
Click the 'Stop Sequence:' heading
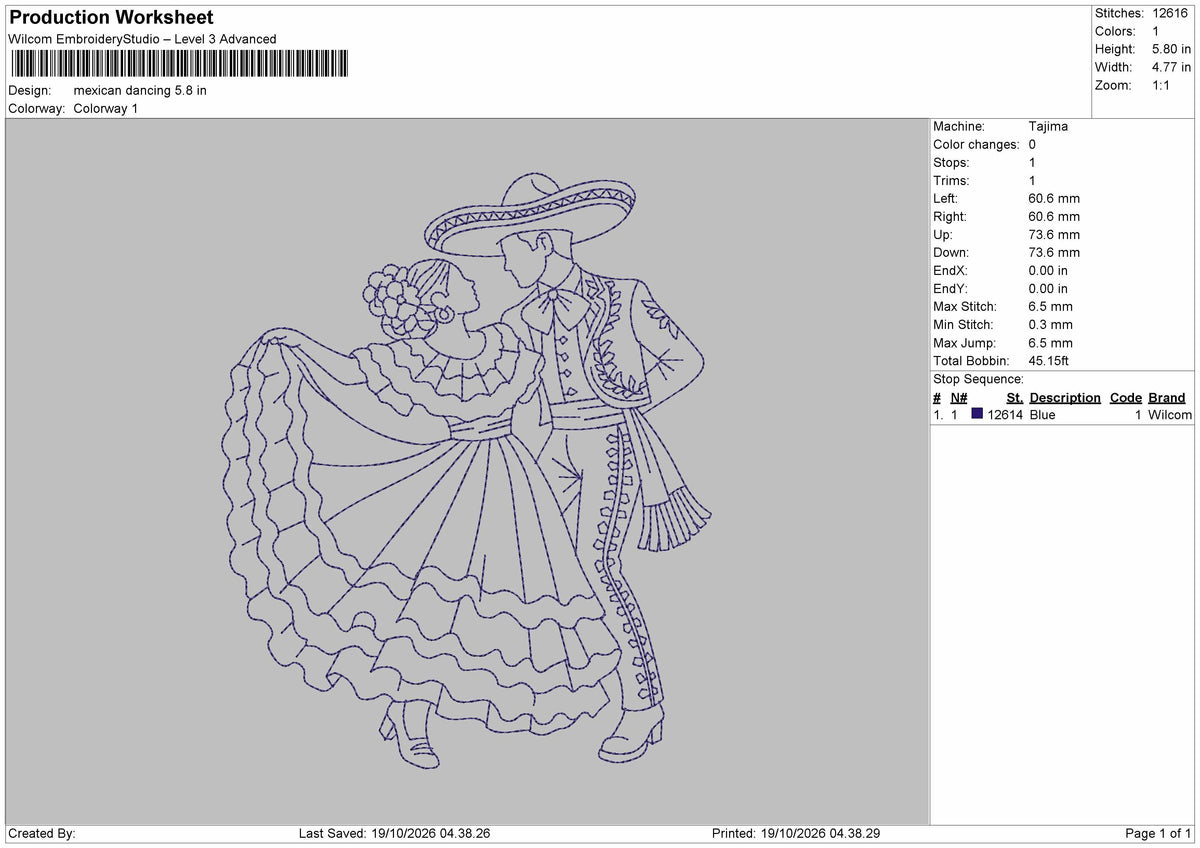(978, 379)
